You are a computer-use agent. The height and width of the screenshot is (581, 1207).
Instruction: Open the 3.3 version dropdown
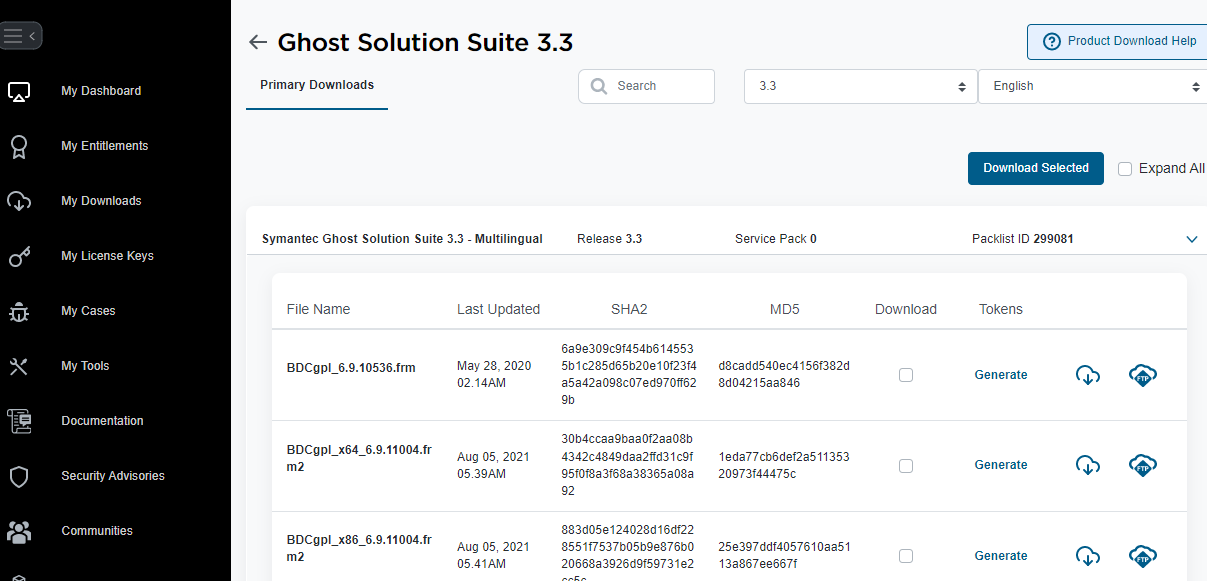coord(861,86)
